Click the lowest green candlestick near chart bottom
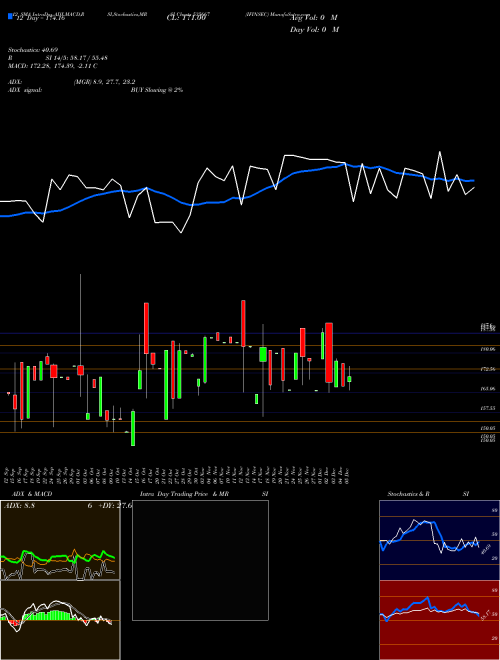Screen dimensions: 500x660 (133, 428)
